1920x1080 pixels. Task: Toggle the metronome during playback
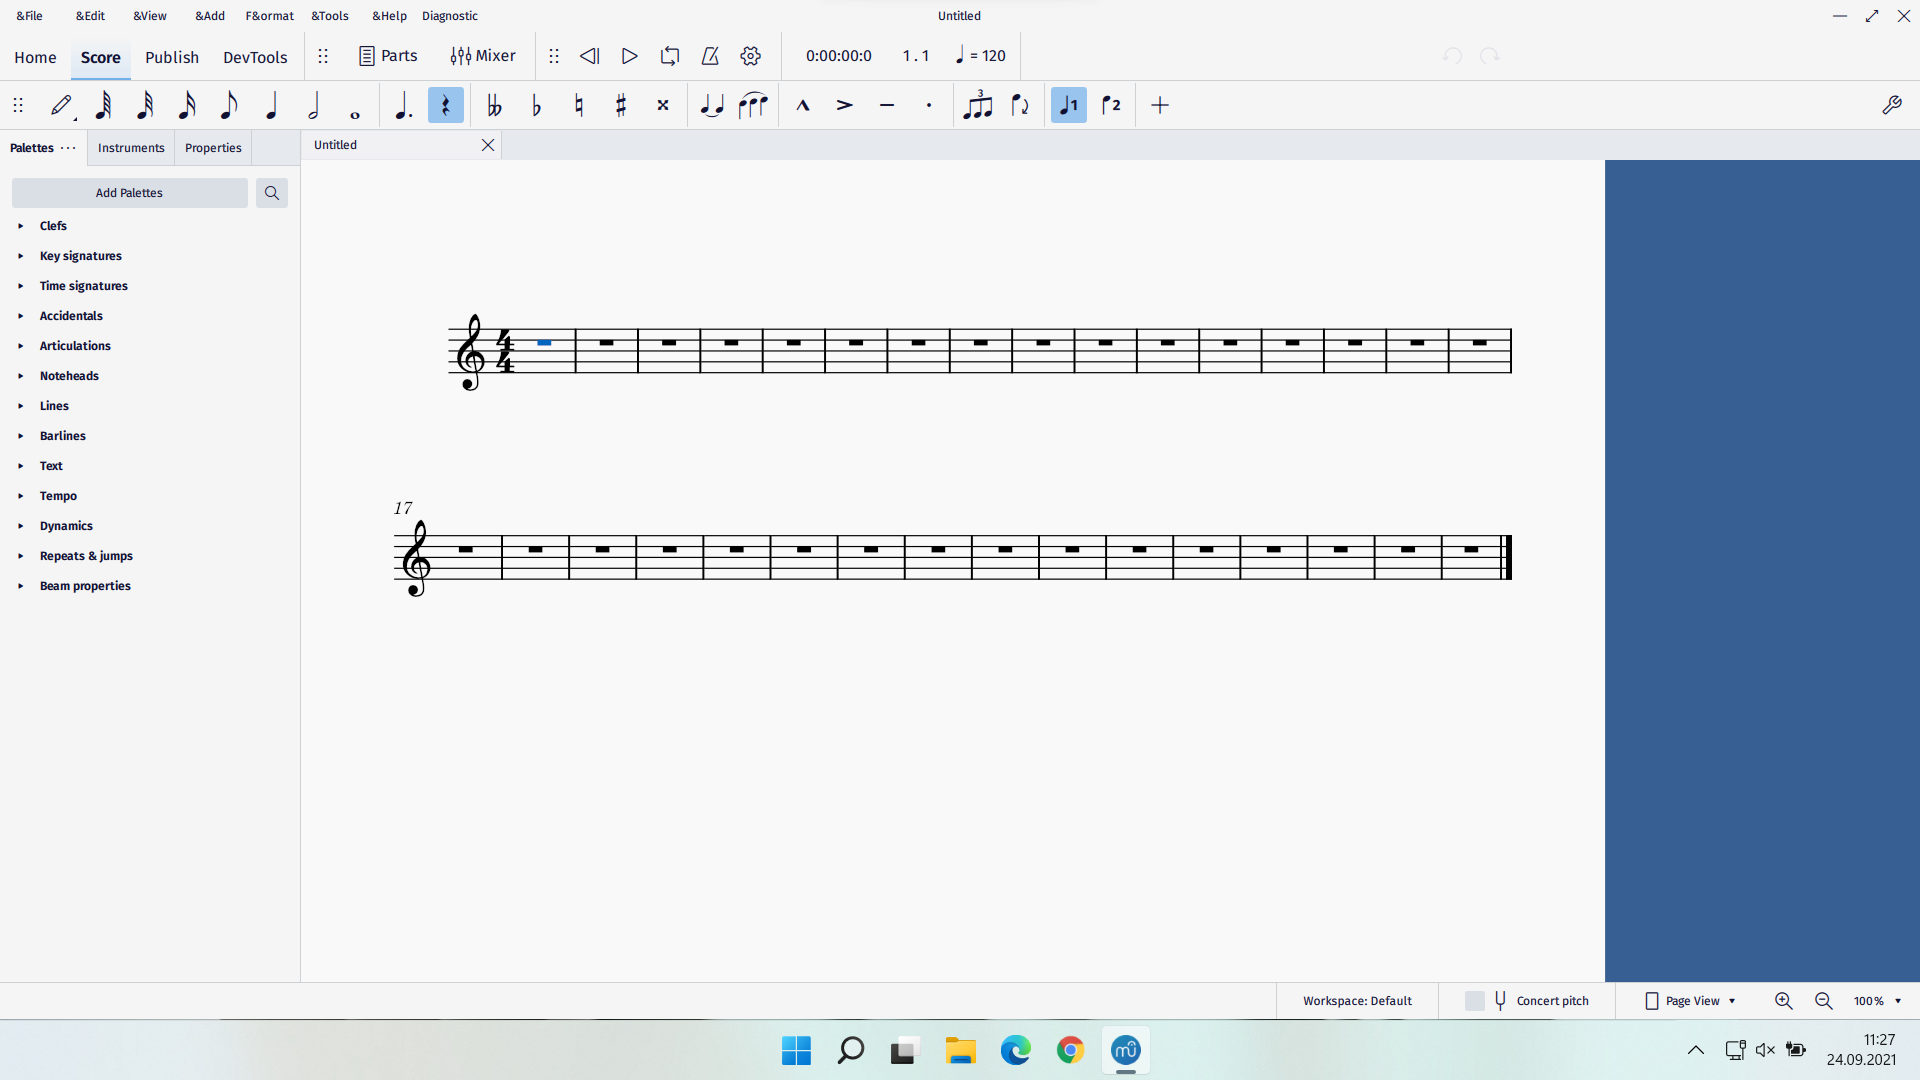point(710,56)
